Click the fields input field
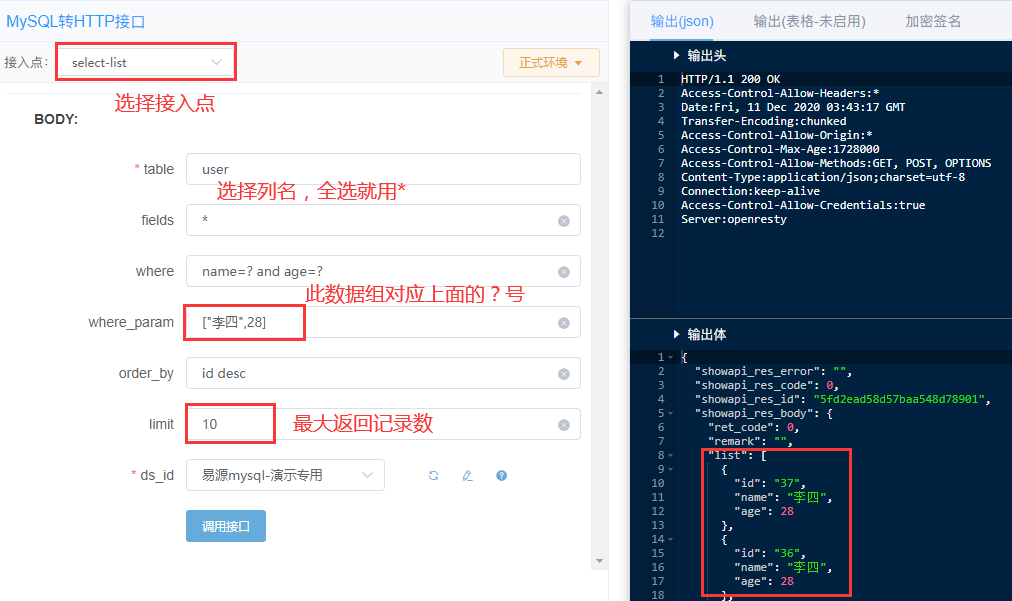Screen dimensions: 1012x601 point(383,220)
